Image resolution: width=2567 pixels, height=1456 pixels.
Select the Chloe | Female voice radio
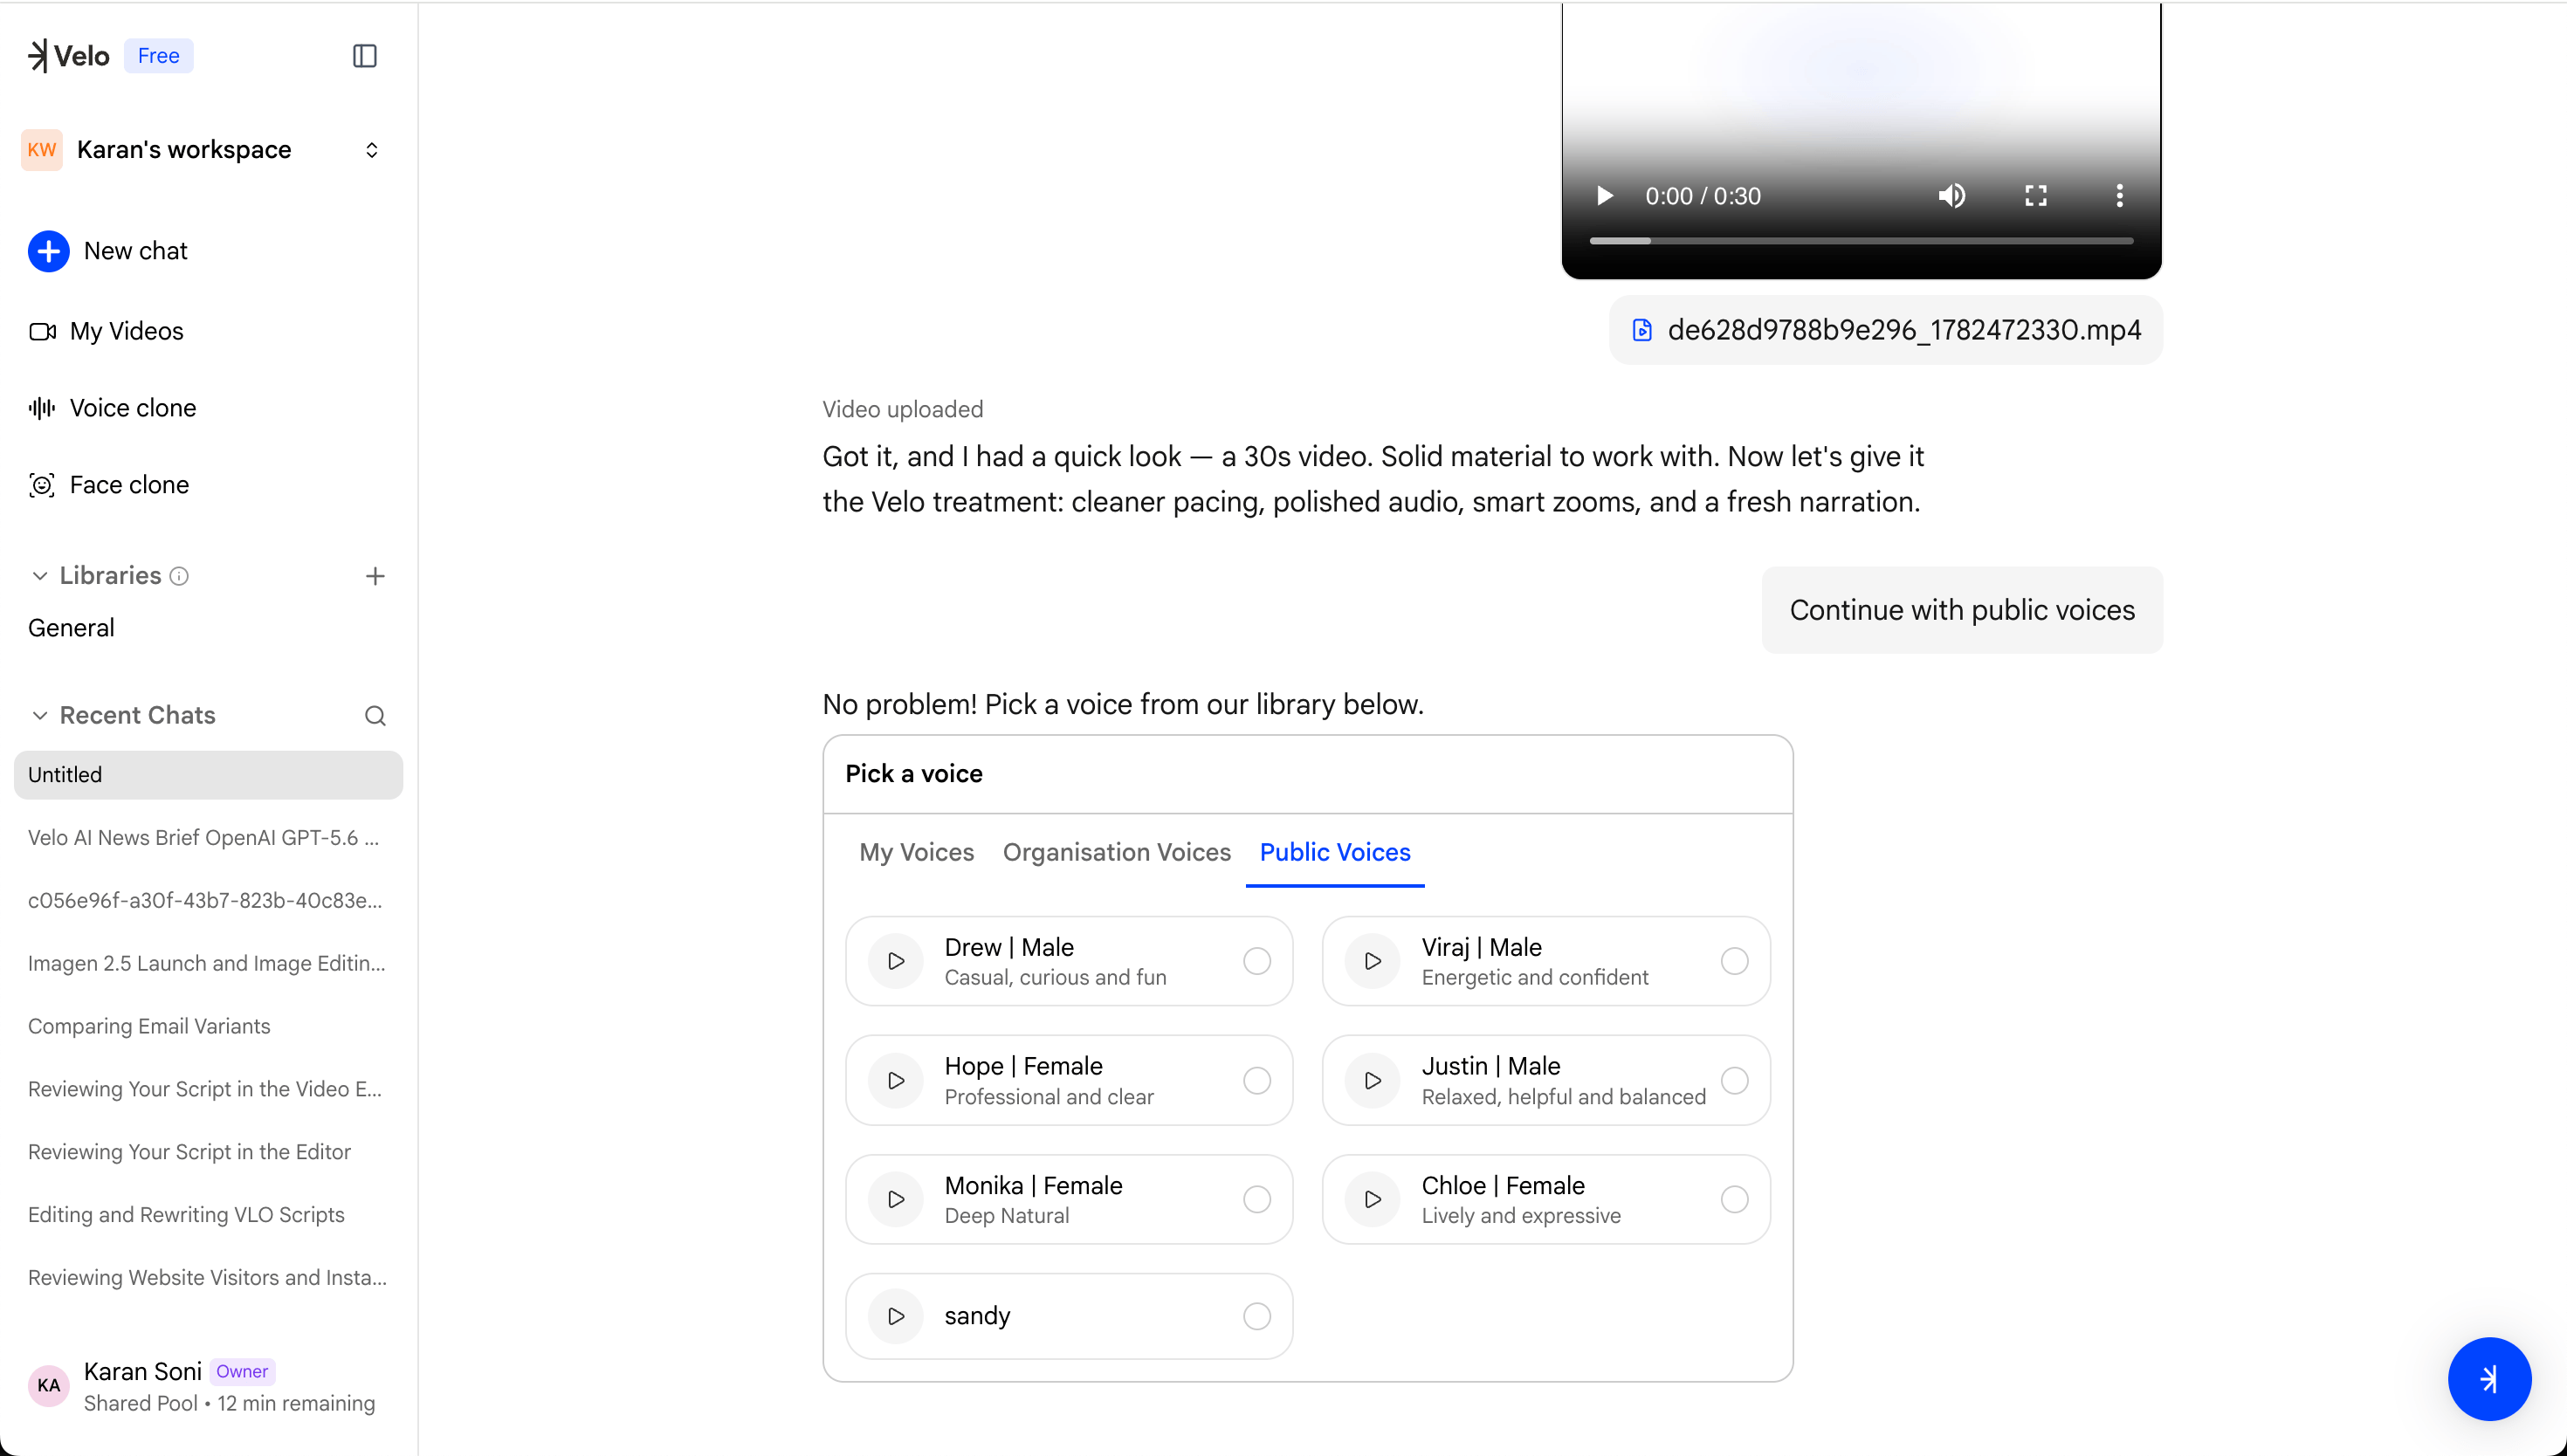(1735, 1200)
